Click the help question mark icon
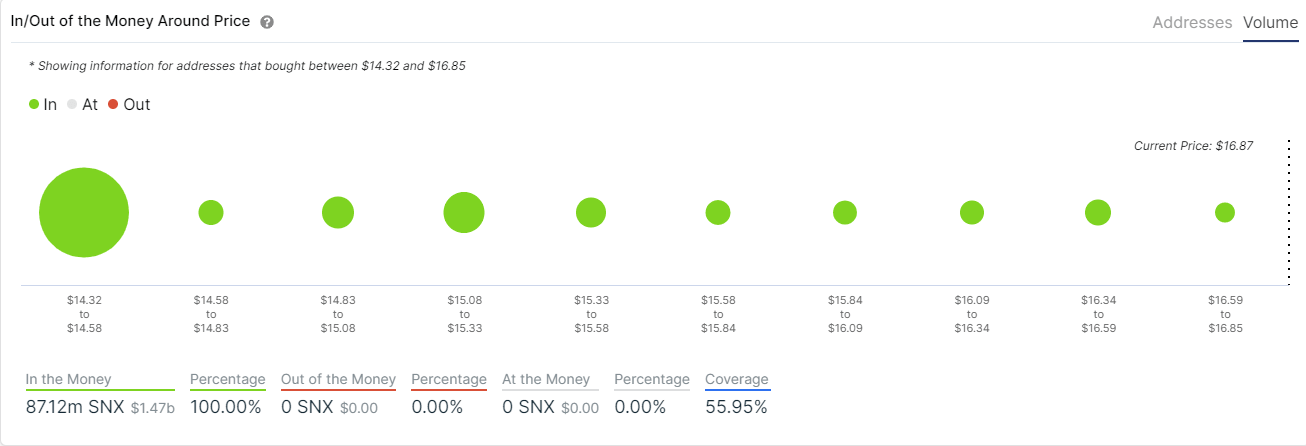The height and width of the screenshot is (446, 1306). tap(267, 22)
